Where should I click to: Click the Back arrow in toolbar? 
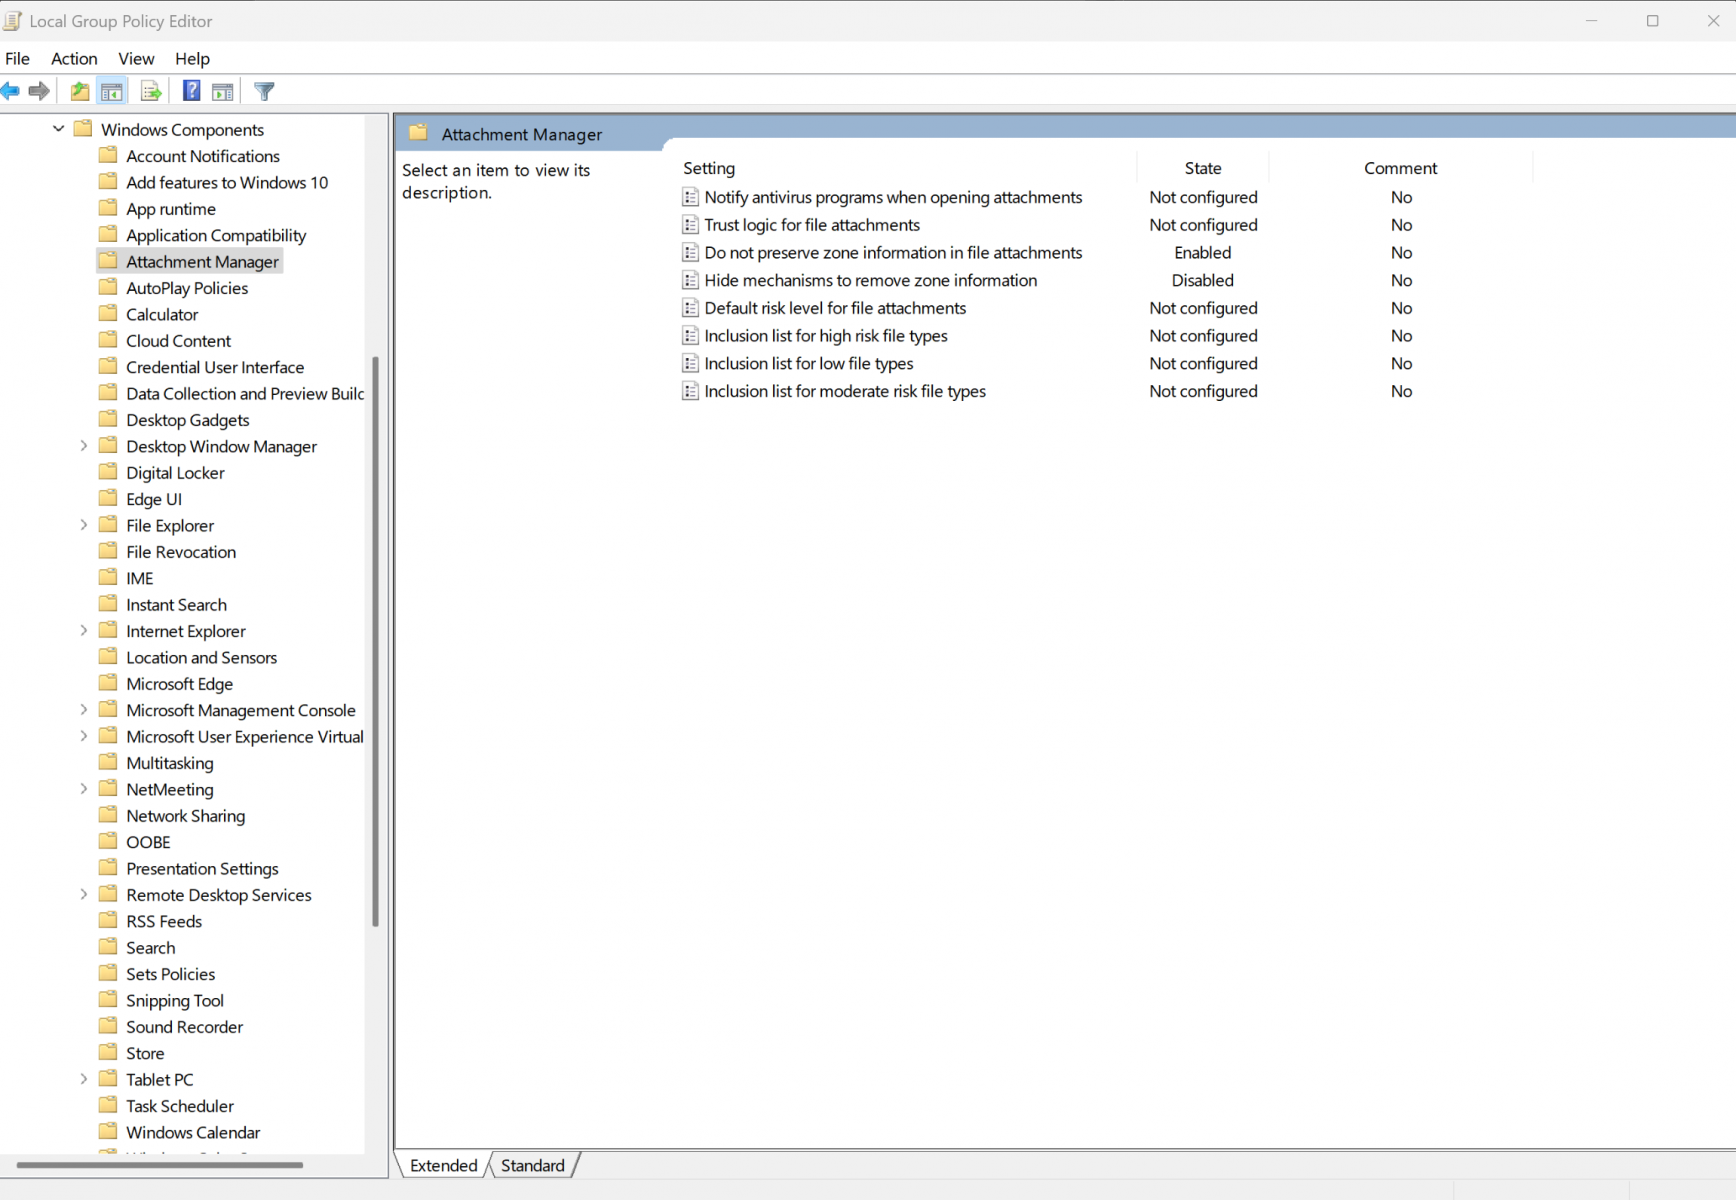[10, 91]
